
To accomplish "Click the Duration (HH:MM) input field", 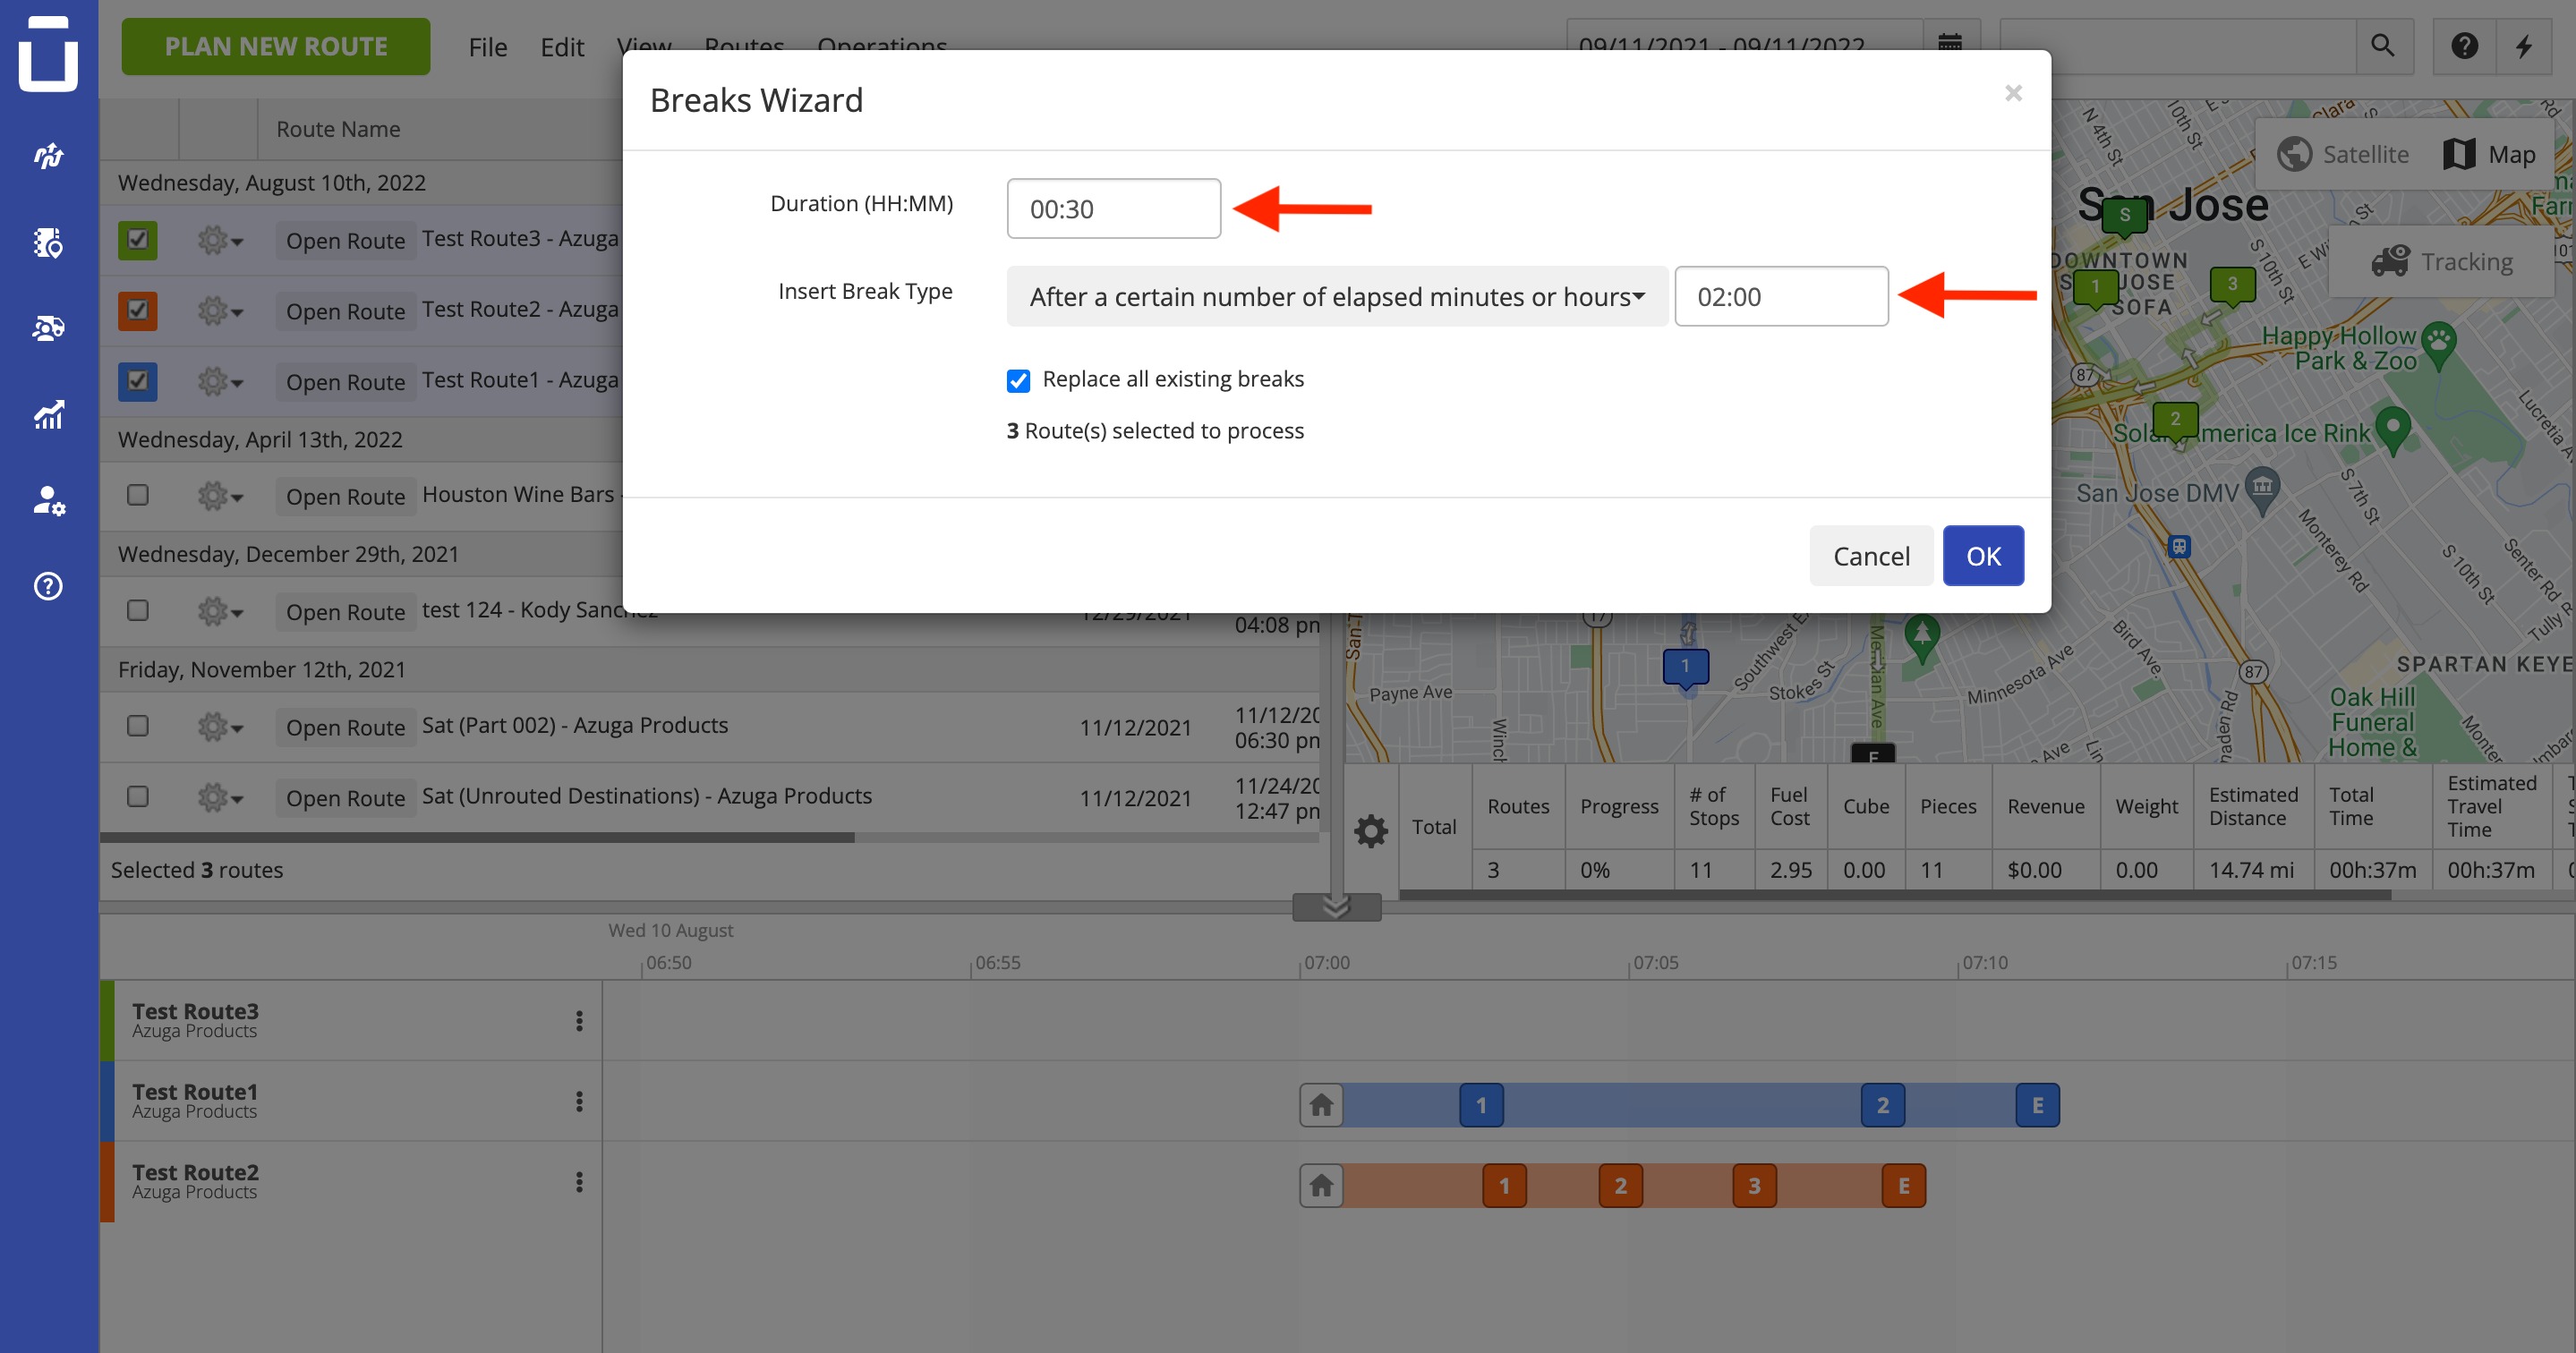I will point(1113,208).
